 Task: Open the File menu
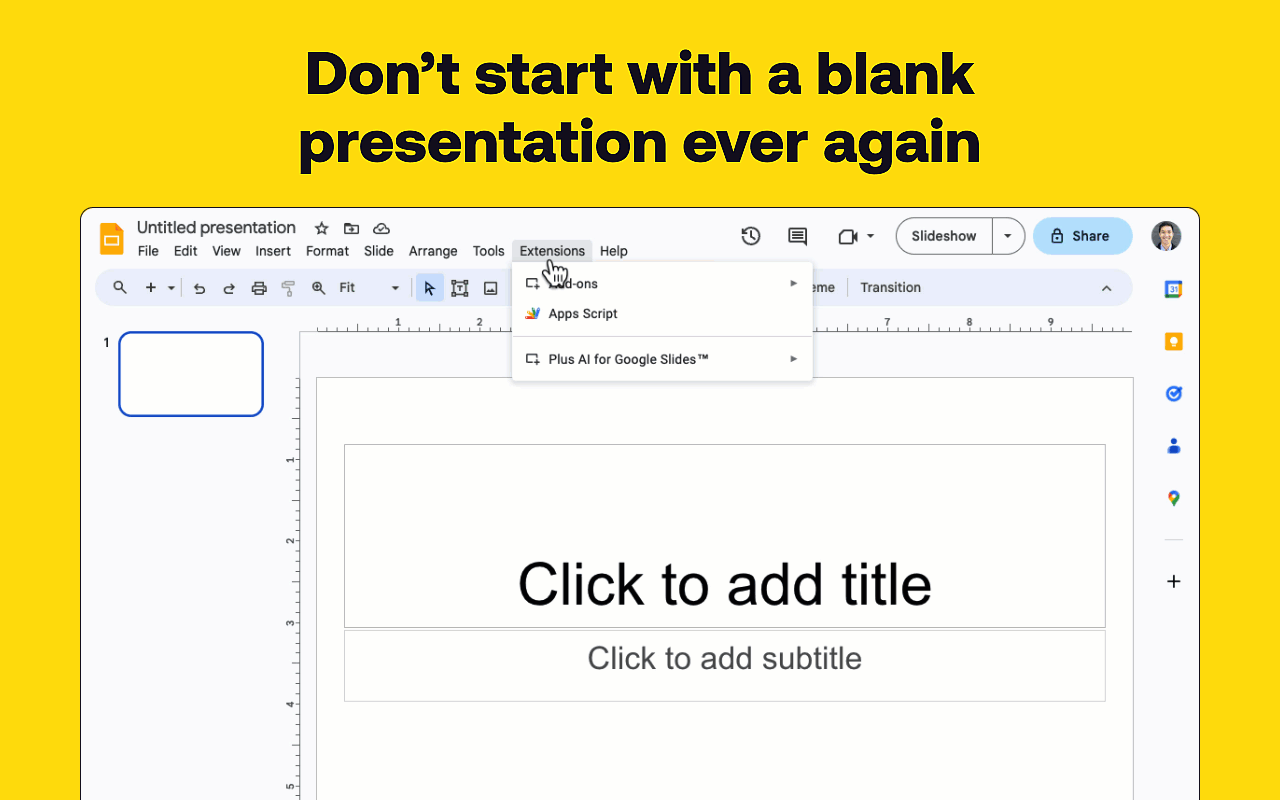point(148,251)
